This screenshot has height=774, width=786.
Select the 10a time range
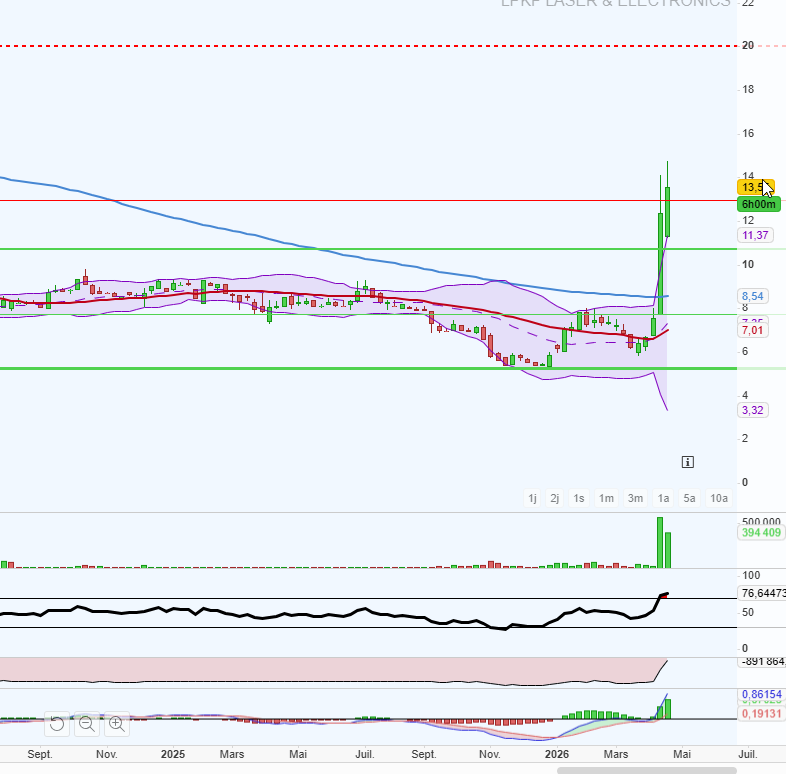[x=719, y=498]
